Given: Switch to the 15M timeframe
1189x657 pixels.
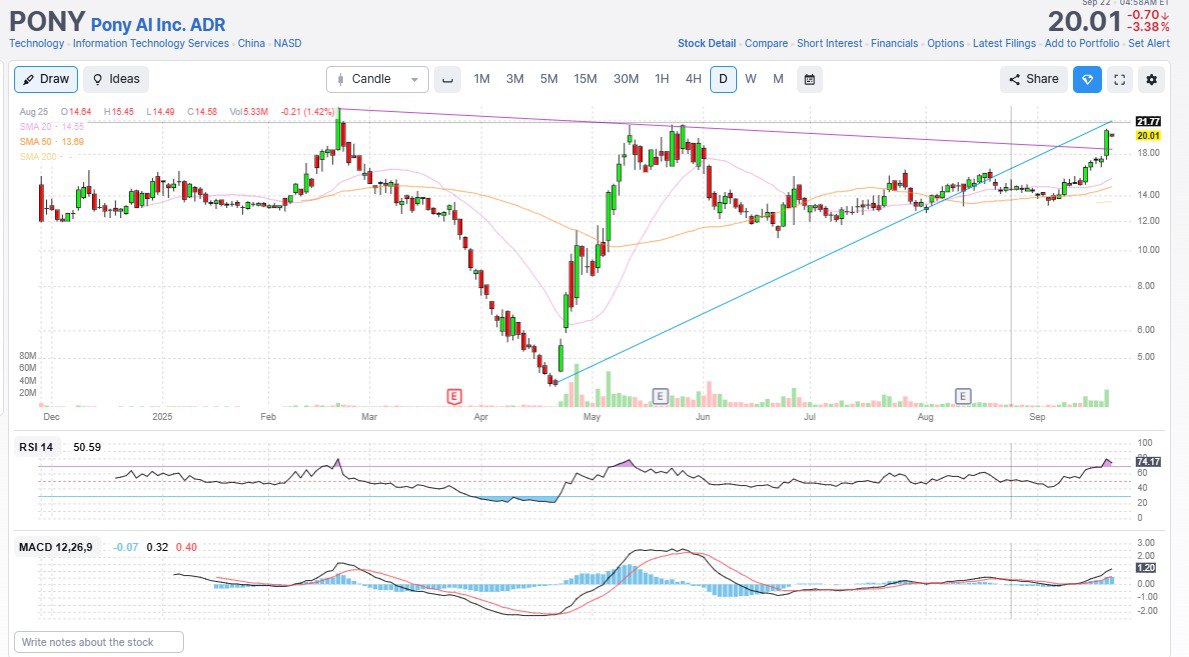Looking at the screenshot, I should 585,79.
